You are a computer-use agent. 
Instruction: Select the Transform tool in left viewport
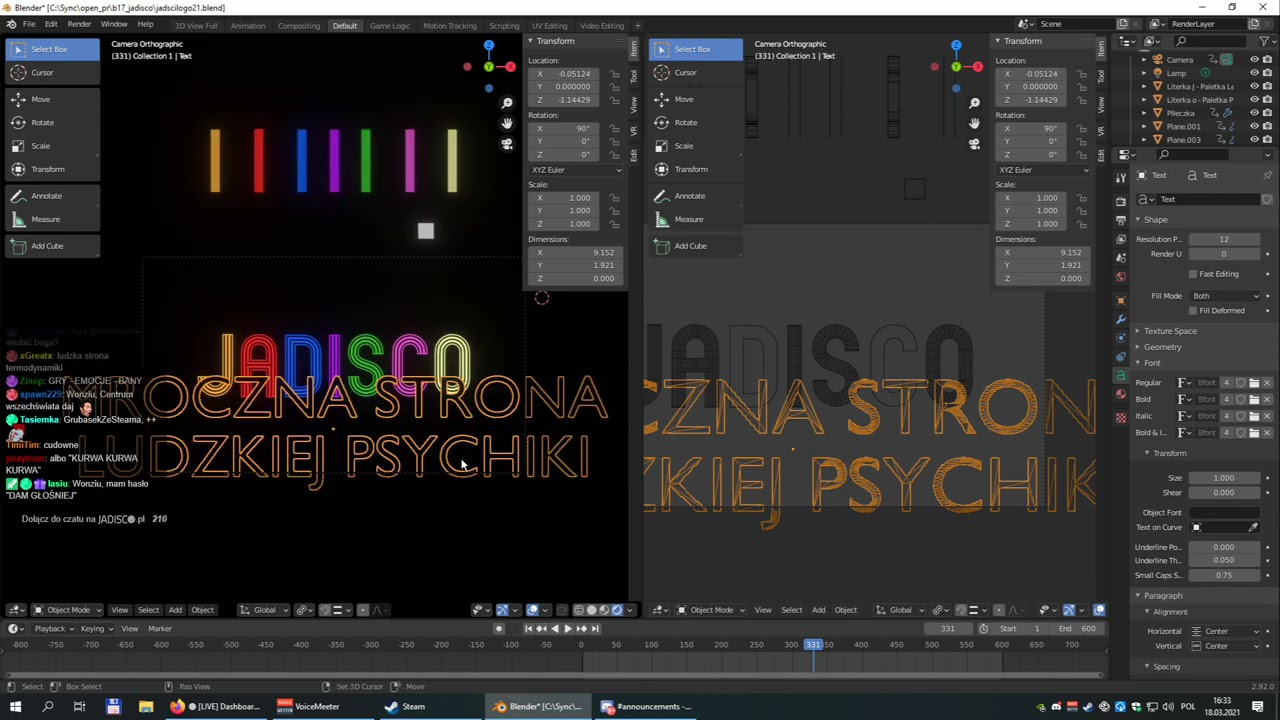[x=51, y=169]
